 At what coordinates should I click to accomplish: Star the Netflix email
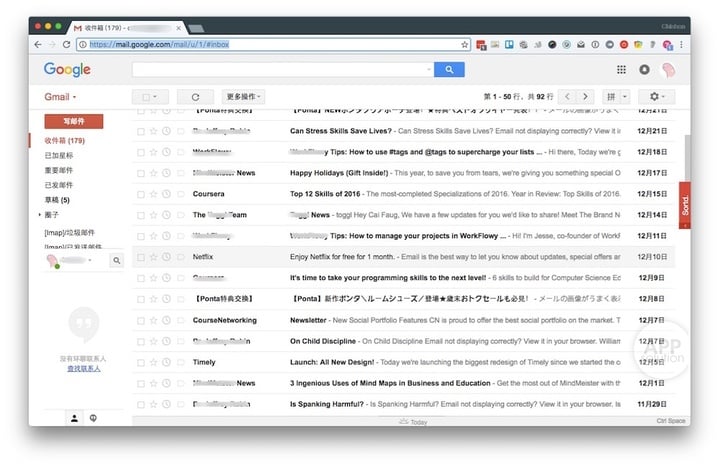coord(153,257)
